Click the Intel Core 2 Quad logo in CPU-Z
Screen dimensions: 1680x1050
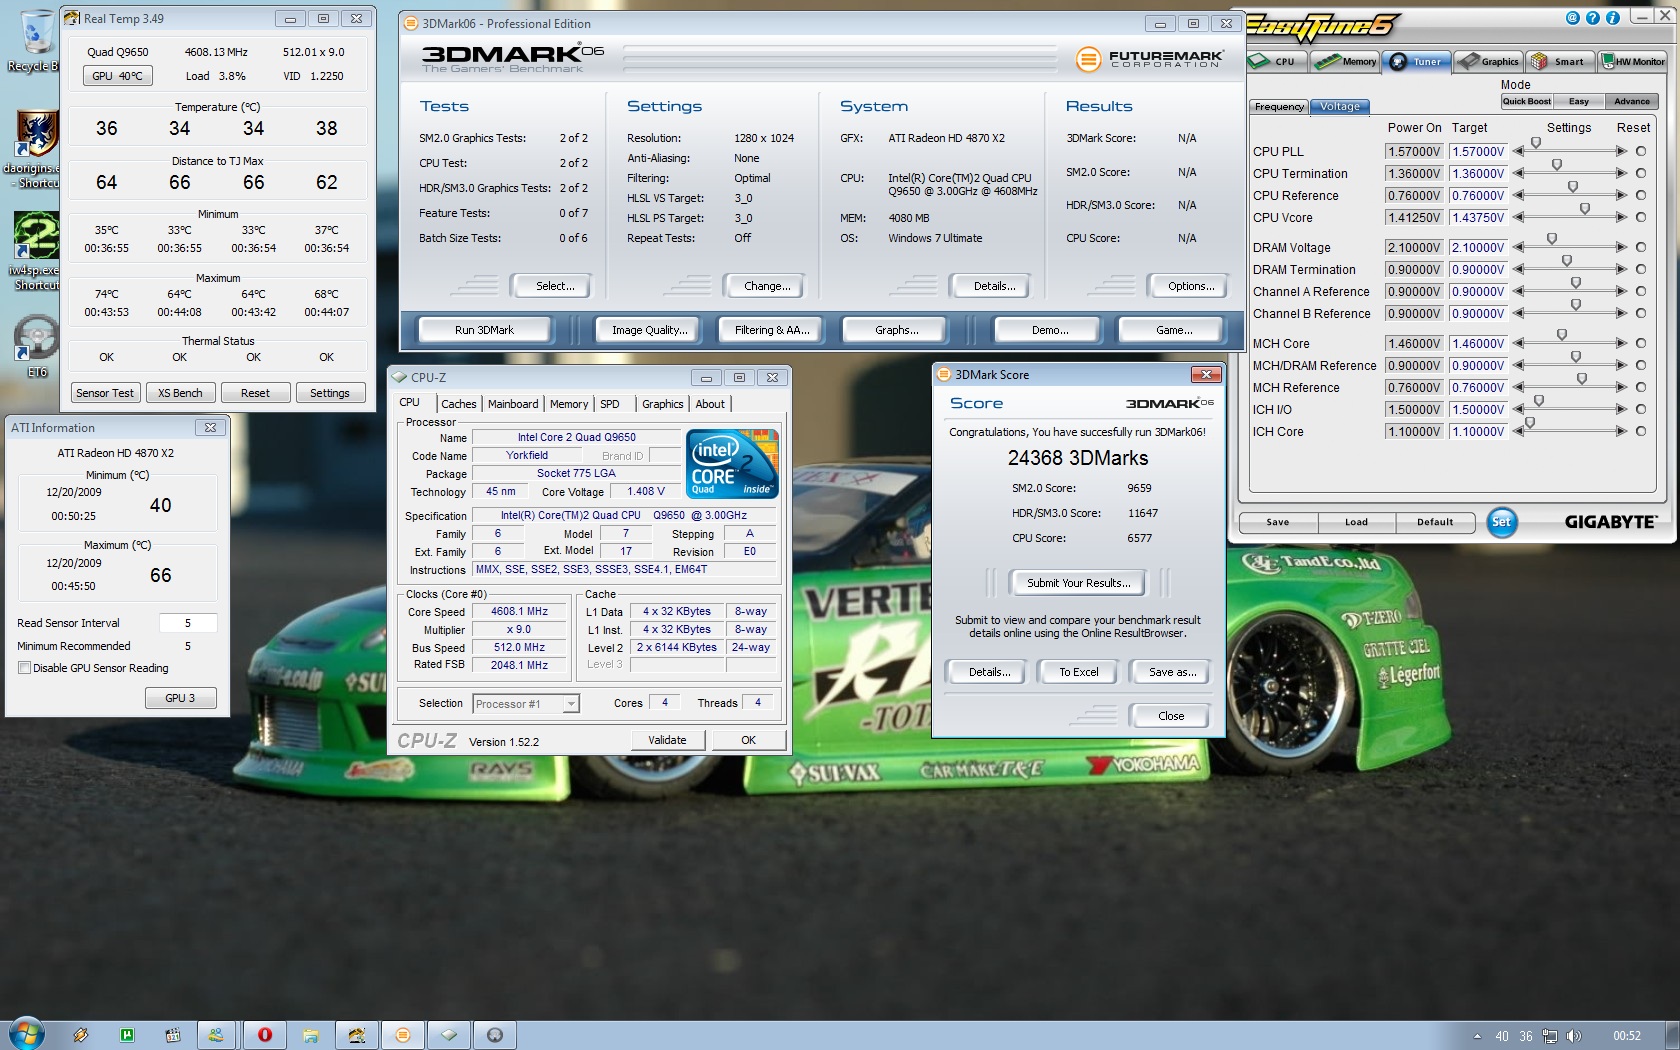[x=733, y=464]
